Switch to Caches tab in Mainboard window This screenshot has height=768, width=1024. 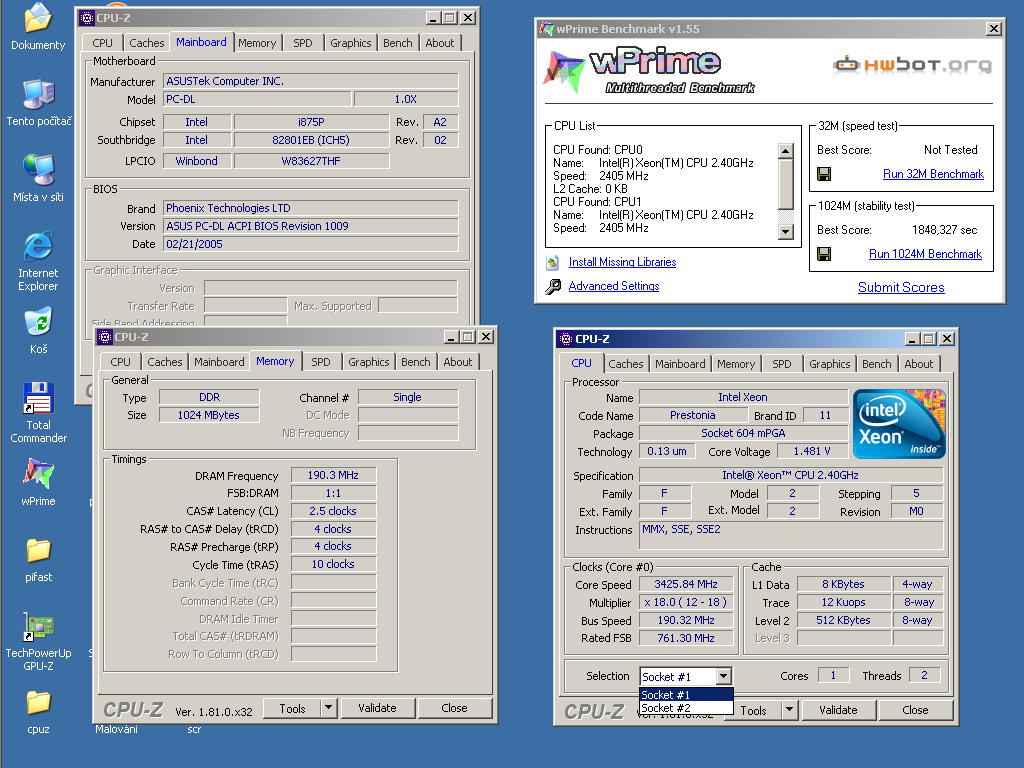pos(147,43)
